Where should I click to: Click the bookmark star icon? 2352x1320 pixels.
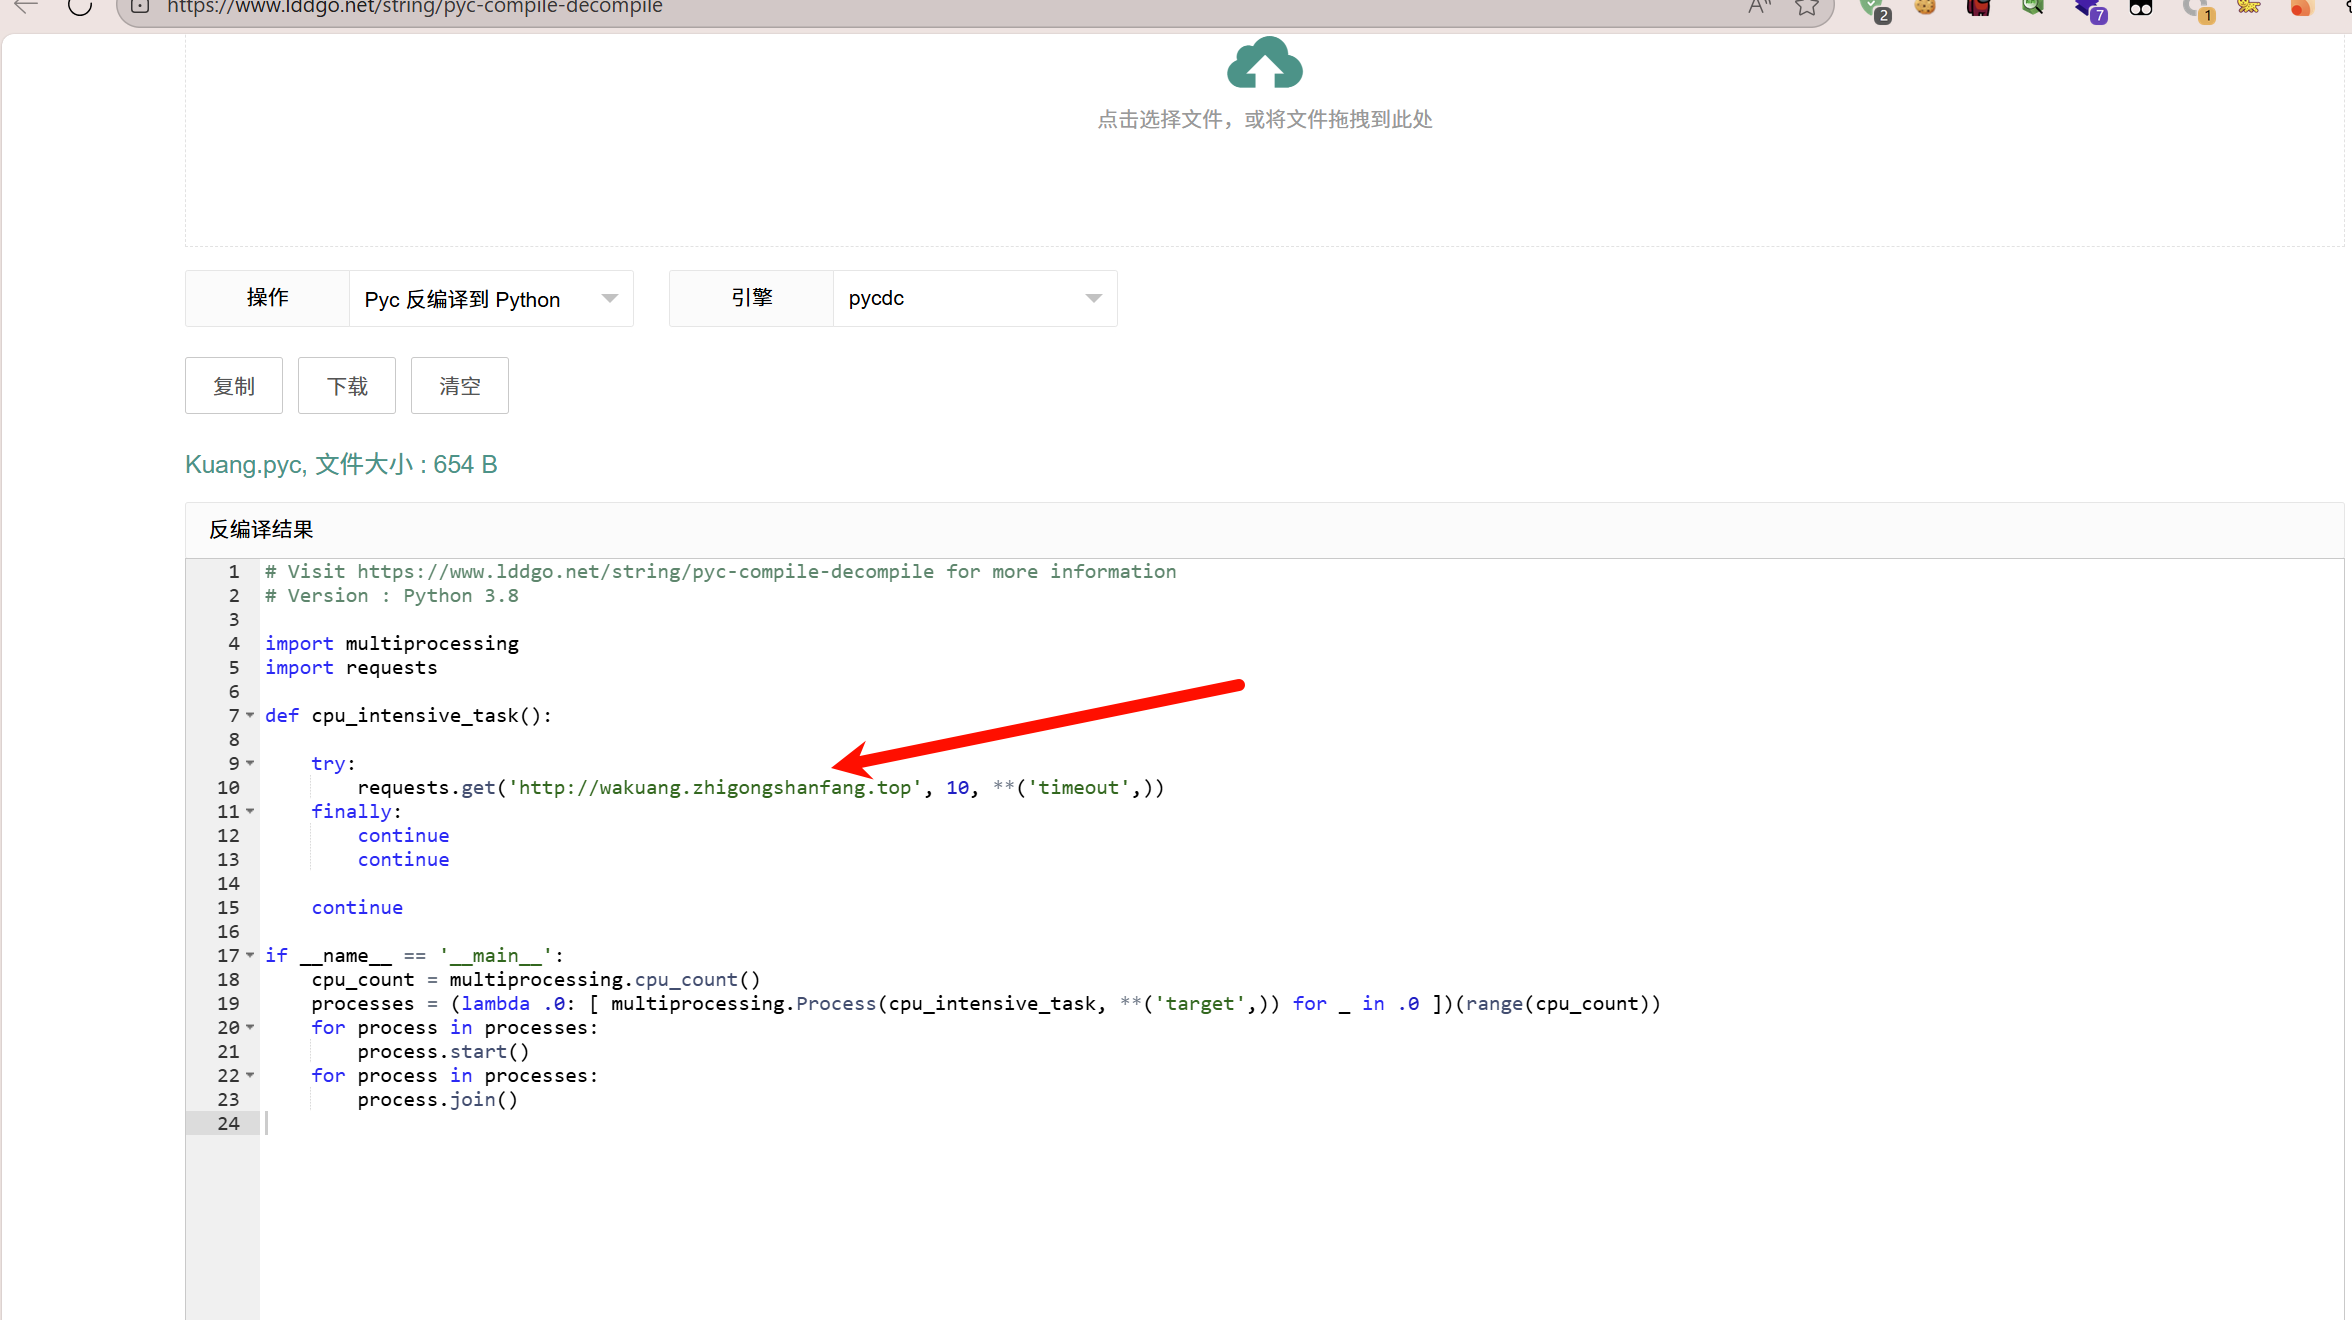1806,8
